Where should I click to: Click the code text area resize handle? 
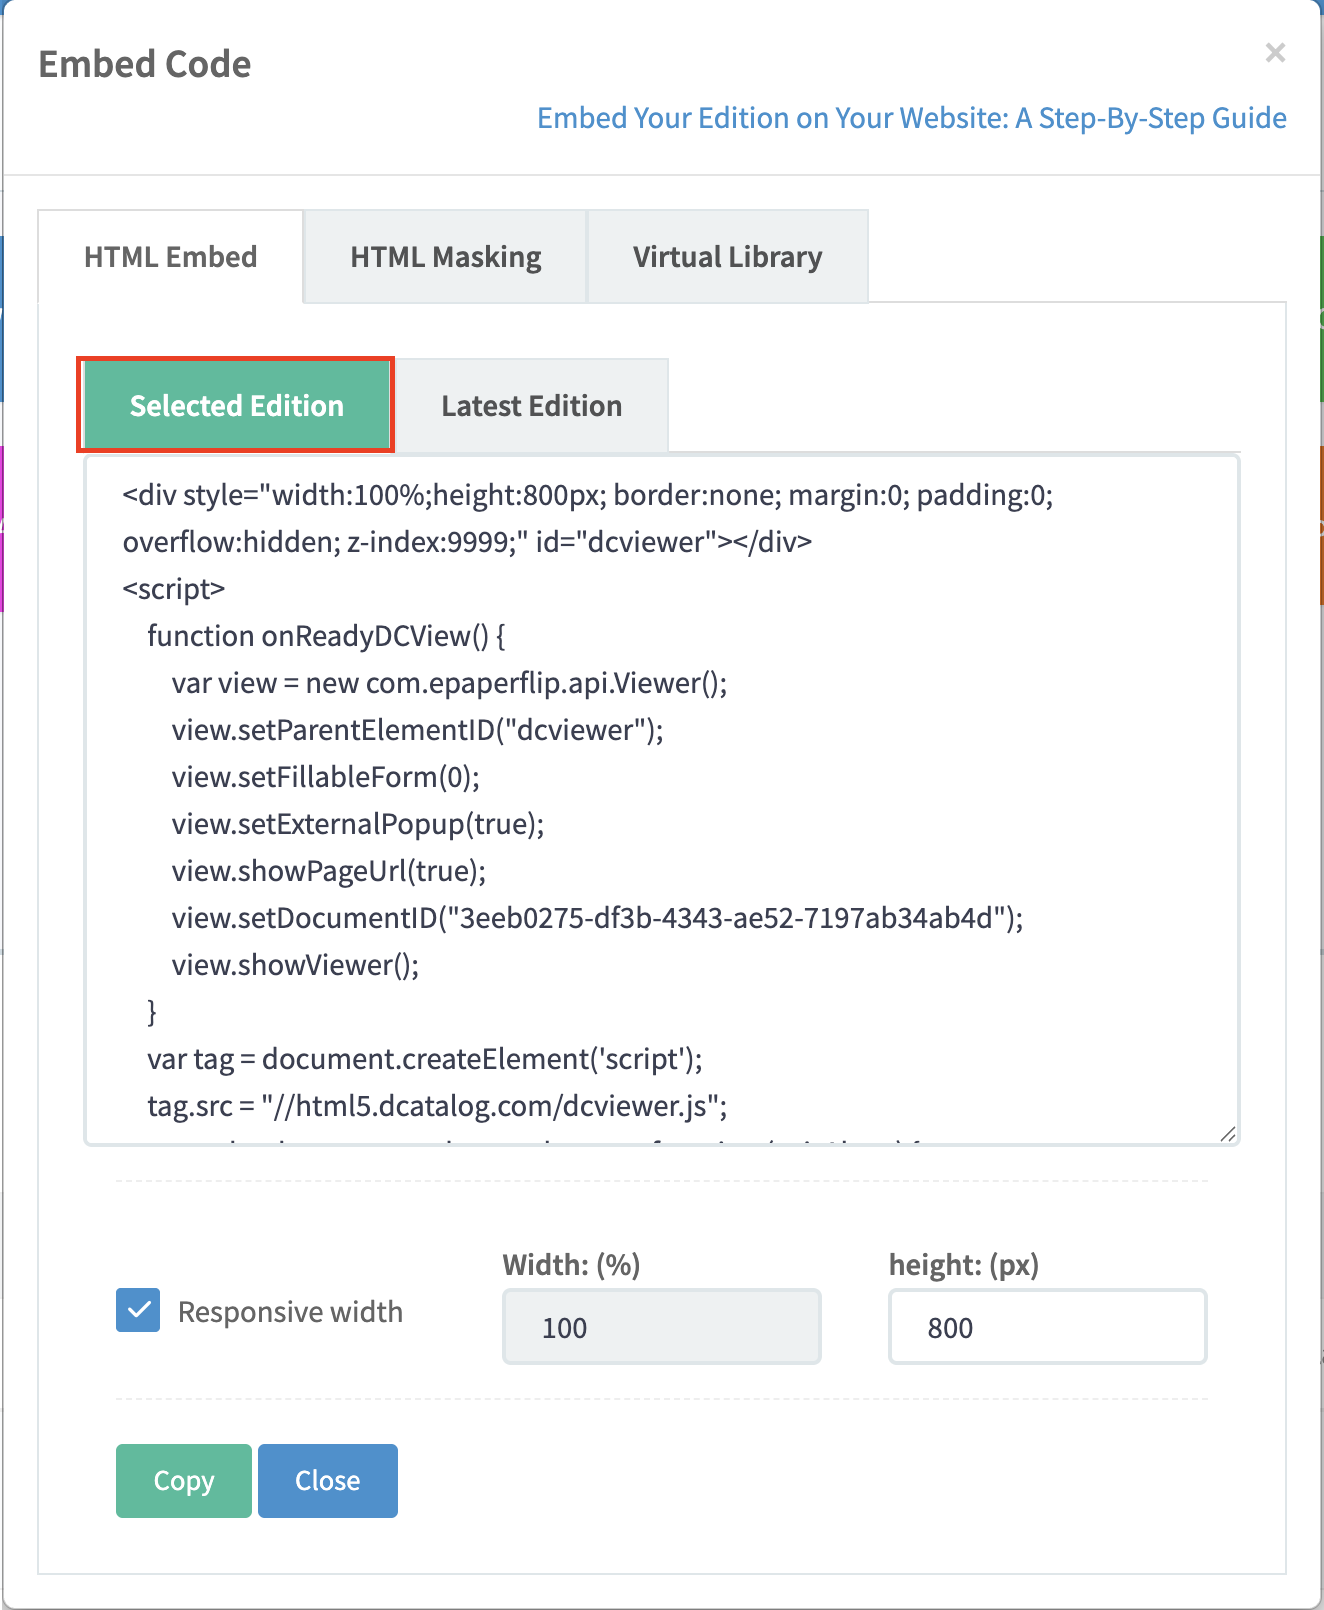[1228, 1133]
